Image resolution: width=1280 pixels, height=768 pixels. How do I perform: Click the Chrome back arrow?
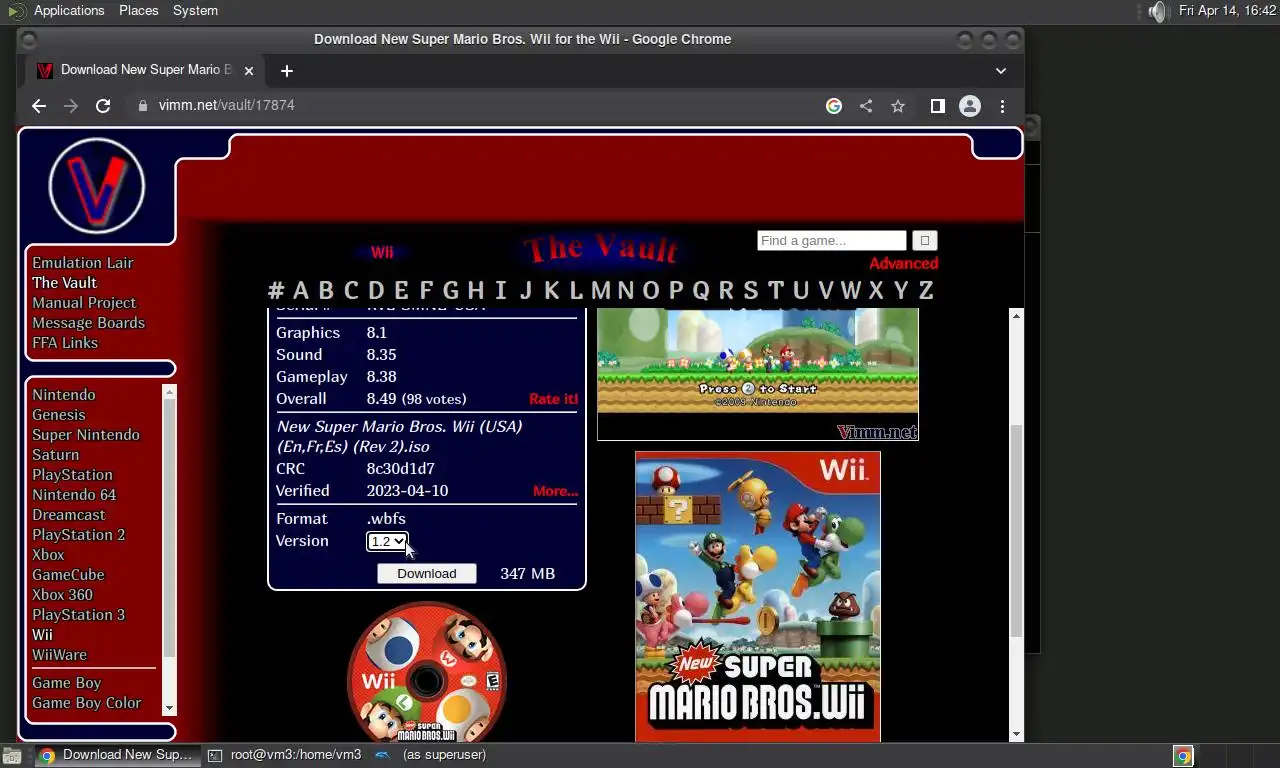pos(39,106)
